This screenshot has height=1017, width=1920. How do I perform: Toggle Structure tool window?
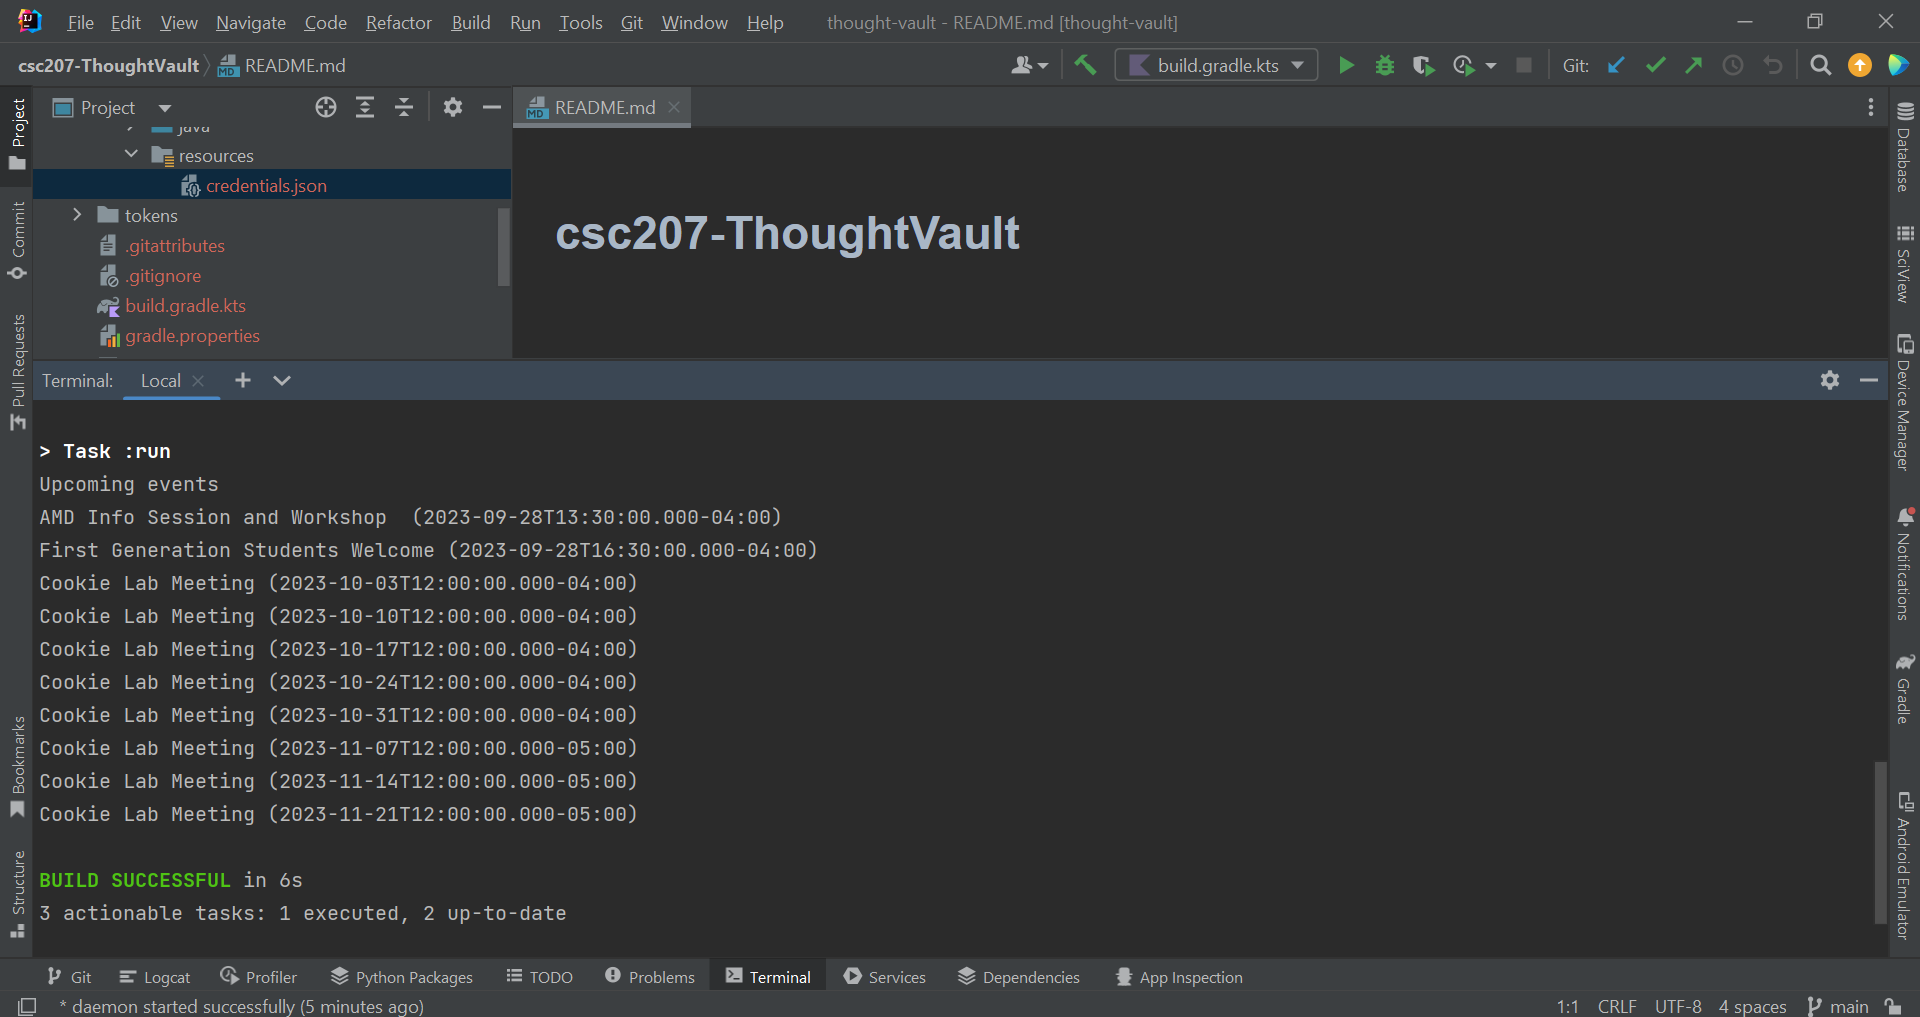click(17, 894)
